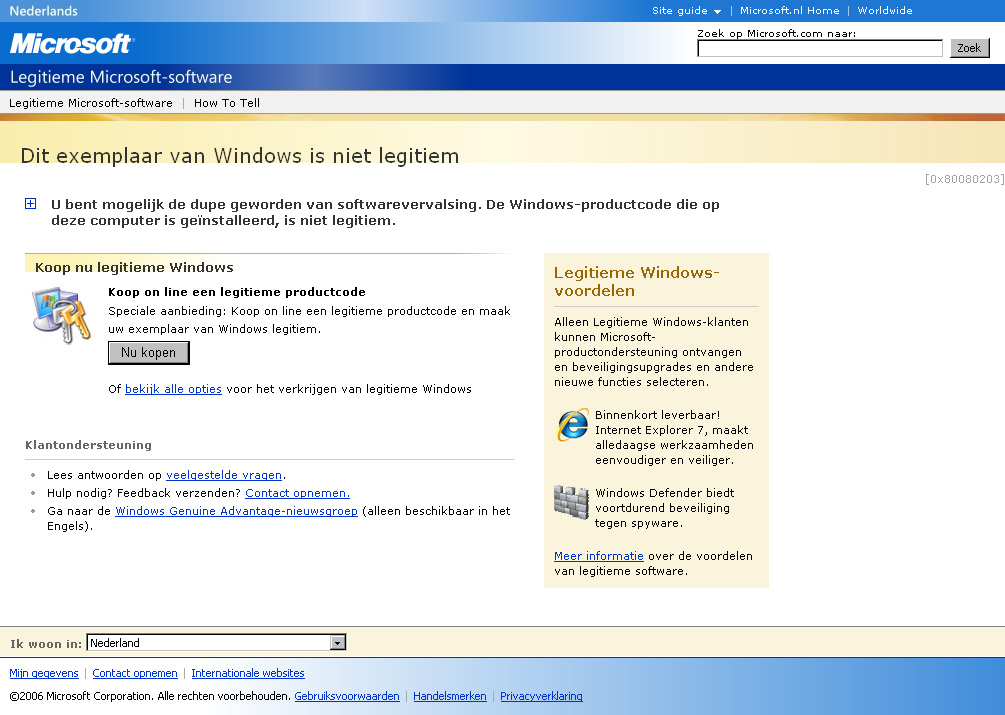Click the 'Meer informatie' link

(599, 555)
